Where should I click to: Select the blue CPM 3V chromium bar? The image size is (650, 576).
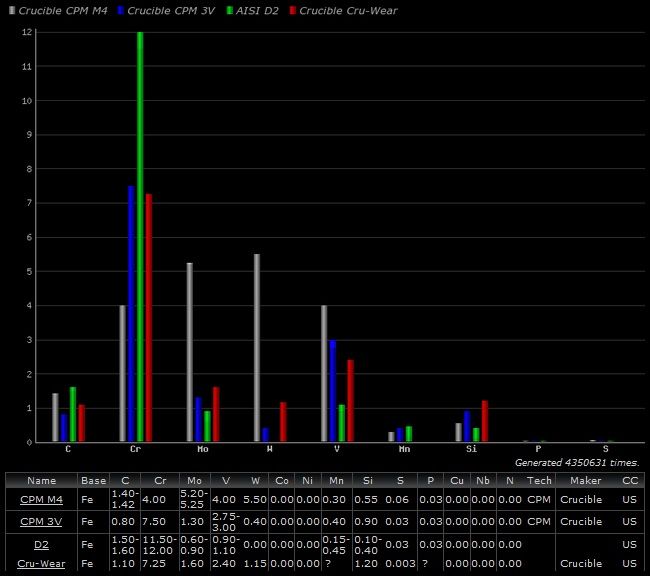coord(131,314)
